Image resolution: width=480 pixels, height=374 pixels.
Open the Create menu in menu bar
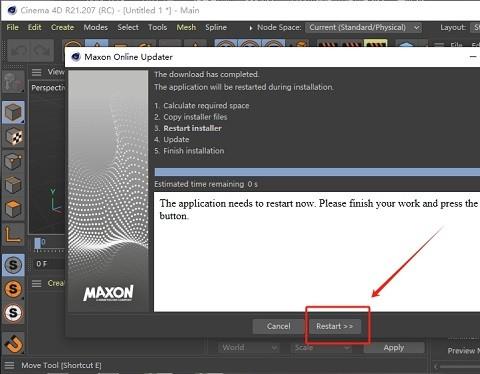(62, 27)
